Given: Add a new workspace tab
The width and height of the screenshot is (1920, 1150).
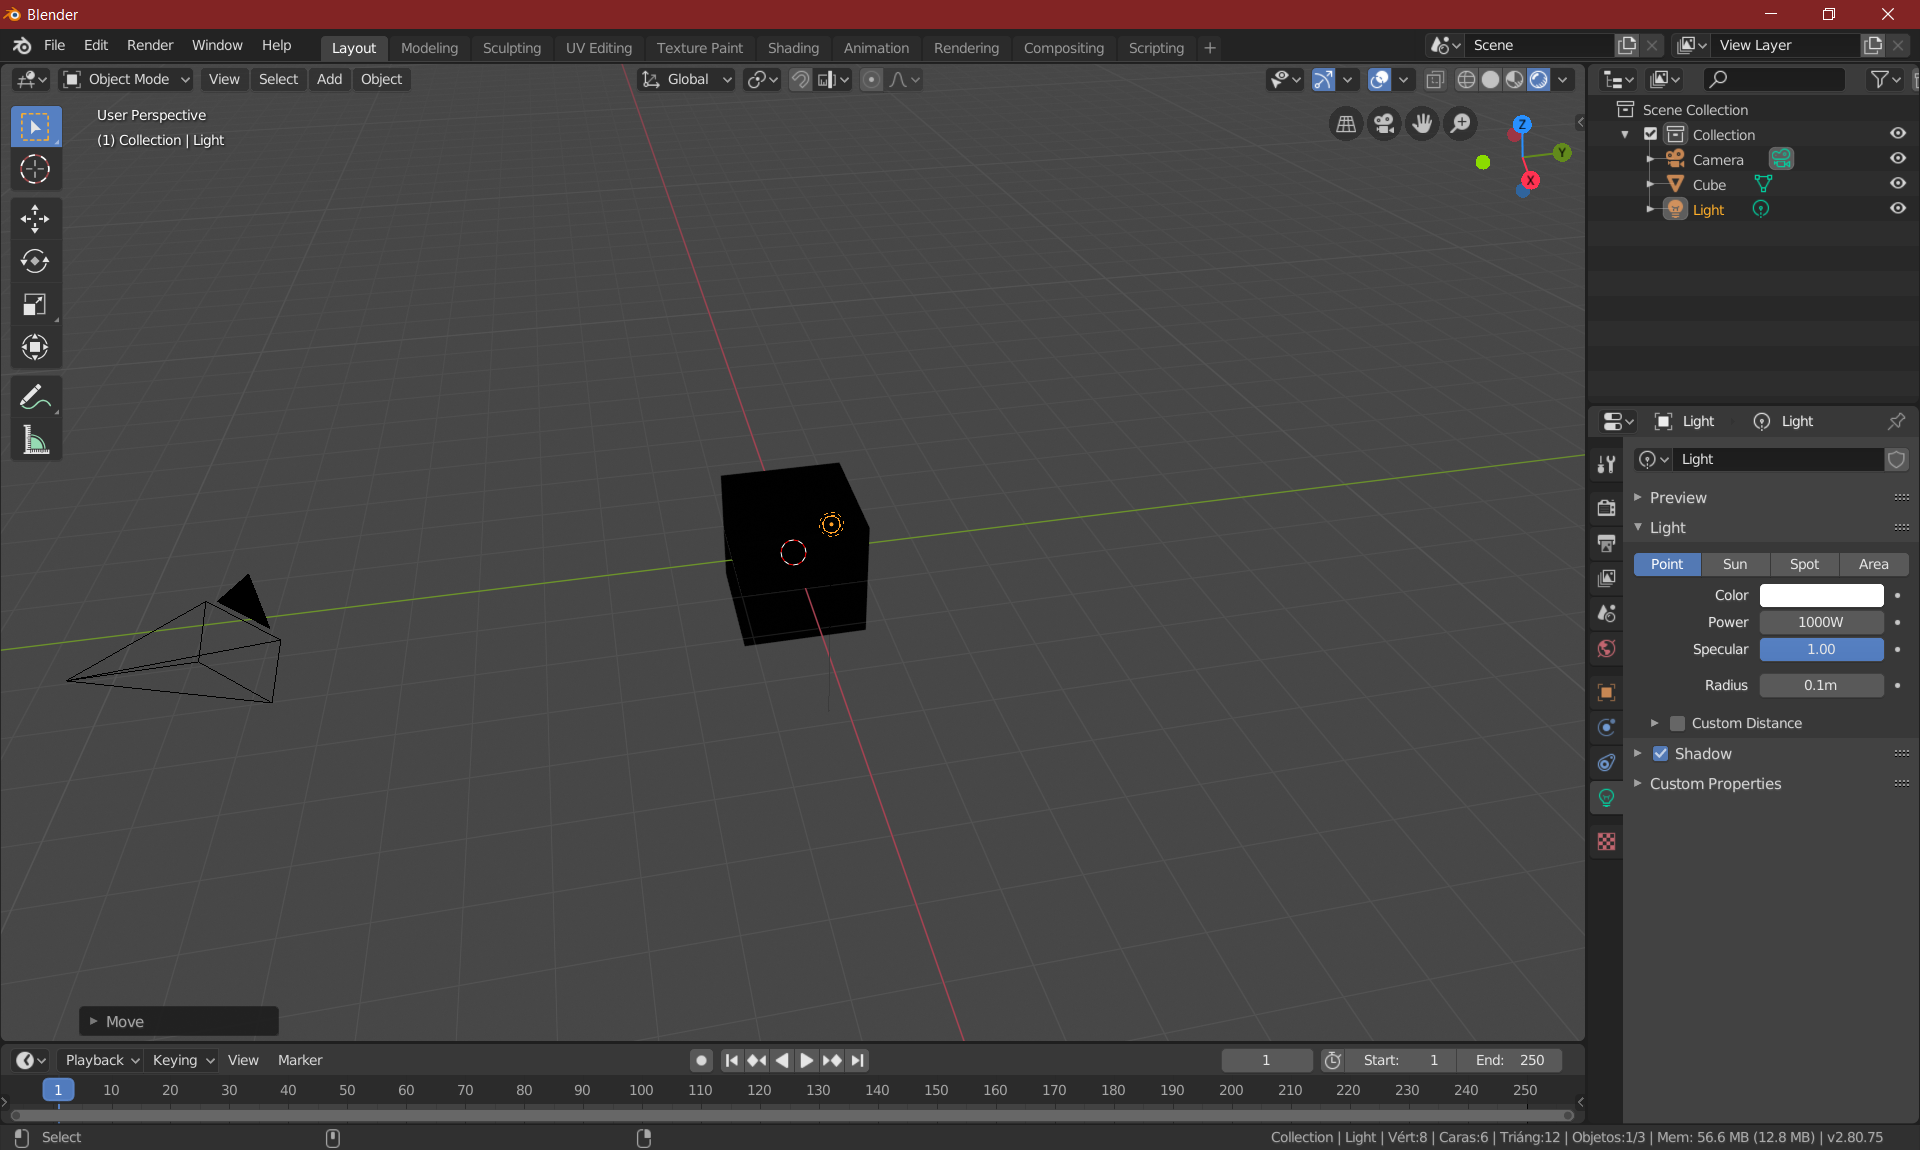Looking at the screenshot, I should click(1210, 48).
